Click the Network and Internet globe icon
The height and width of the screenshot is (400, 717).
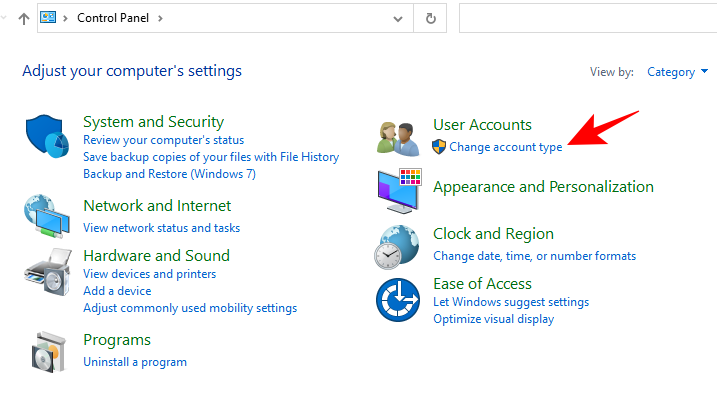pos(47,214)
